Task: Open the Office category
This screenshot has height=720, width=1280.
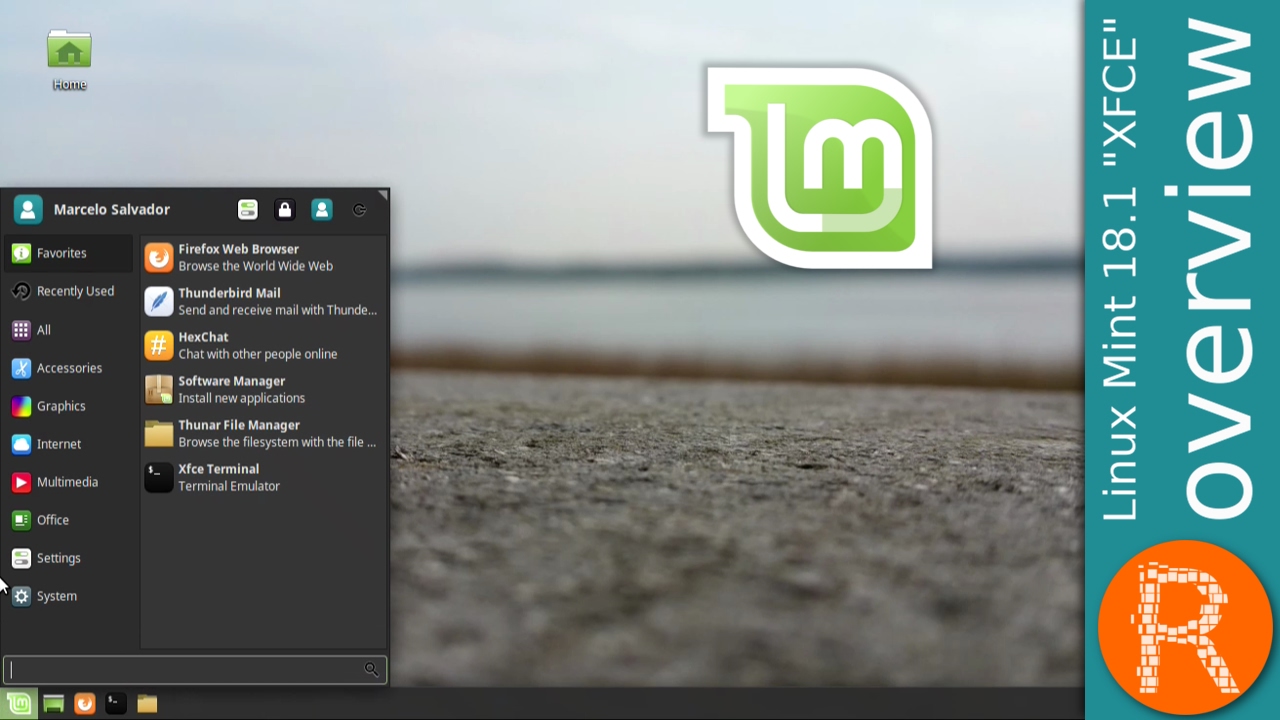Action: click(x=69, y=519)
